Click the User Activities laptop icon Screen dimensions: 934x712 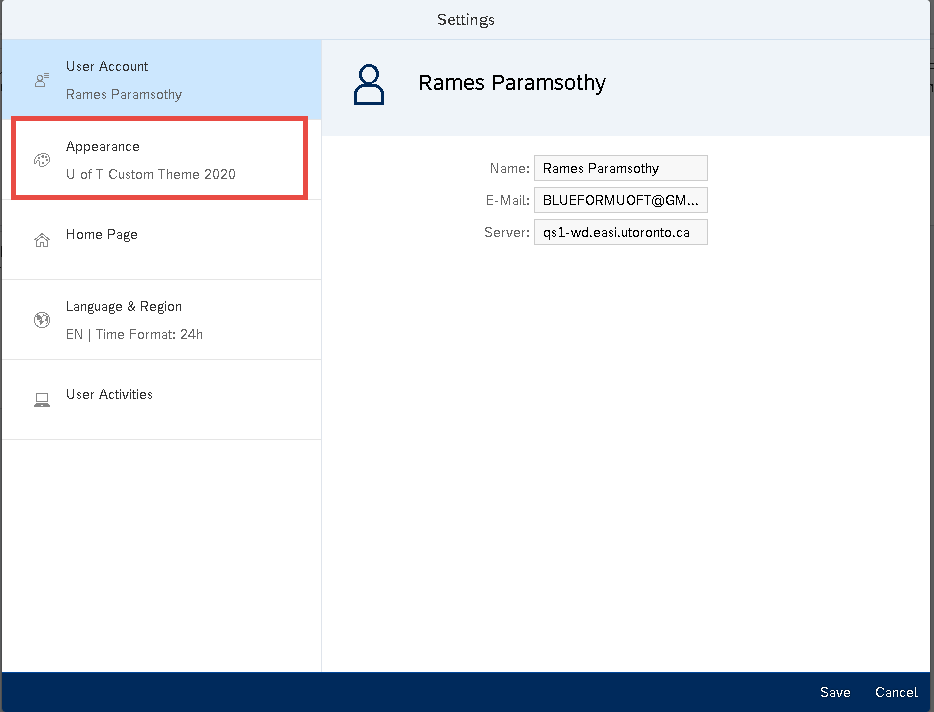[42, 400]
